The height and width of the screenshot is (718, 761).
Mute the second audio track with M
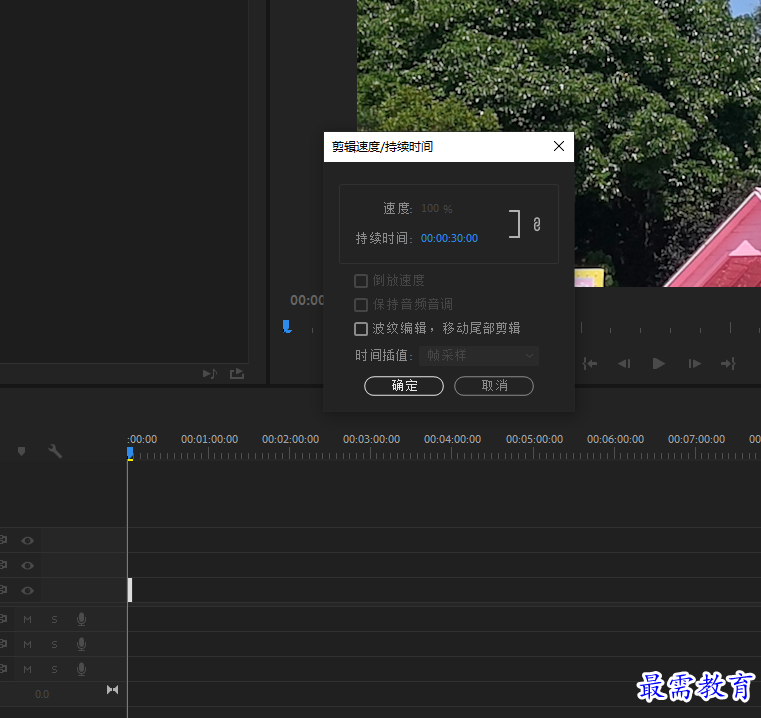coord(27,644)
